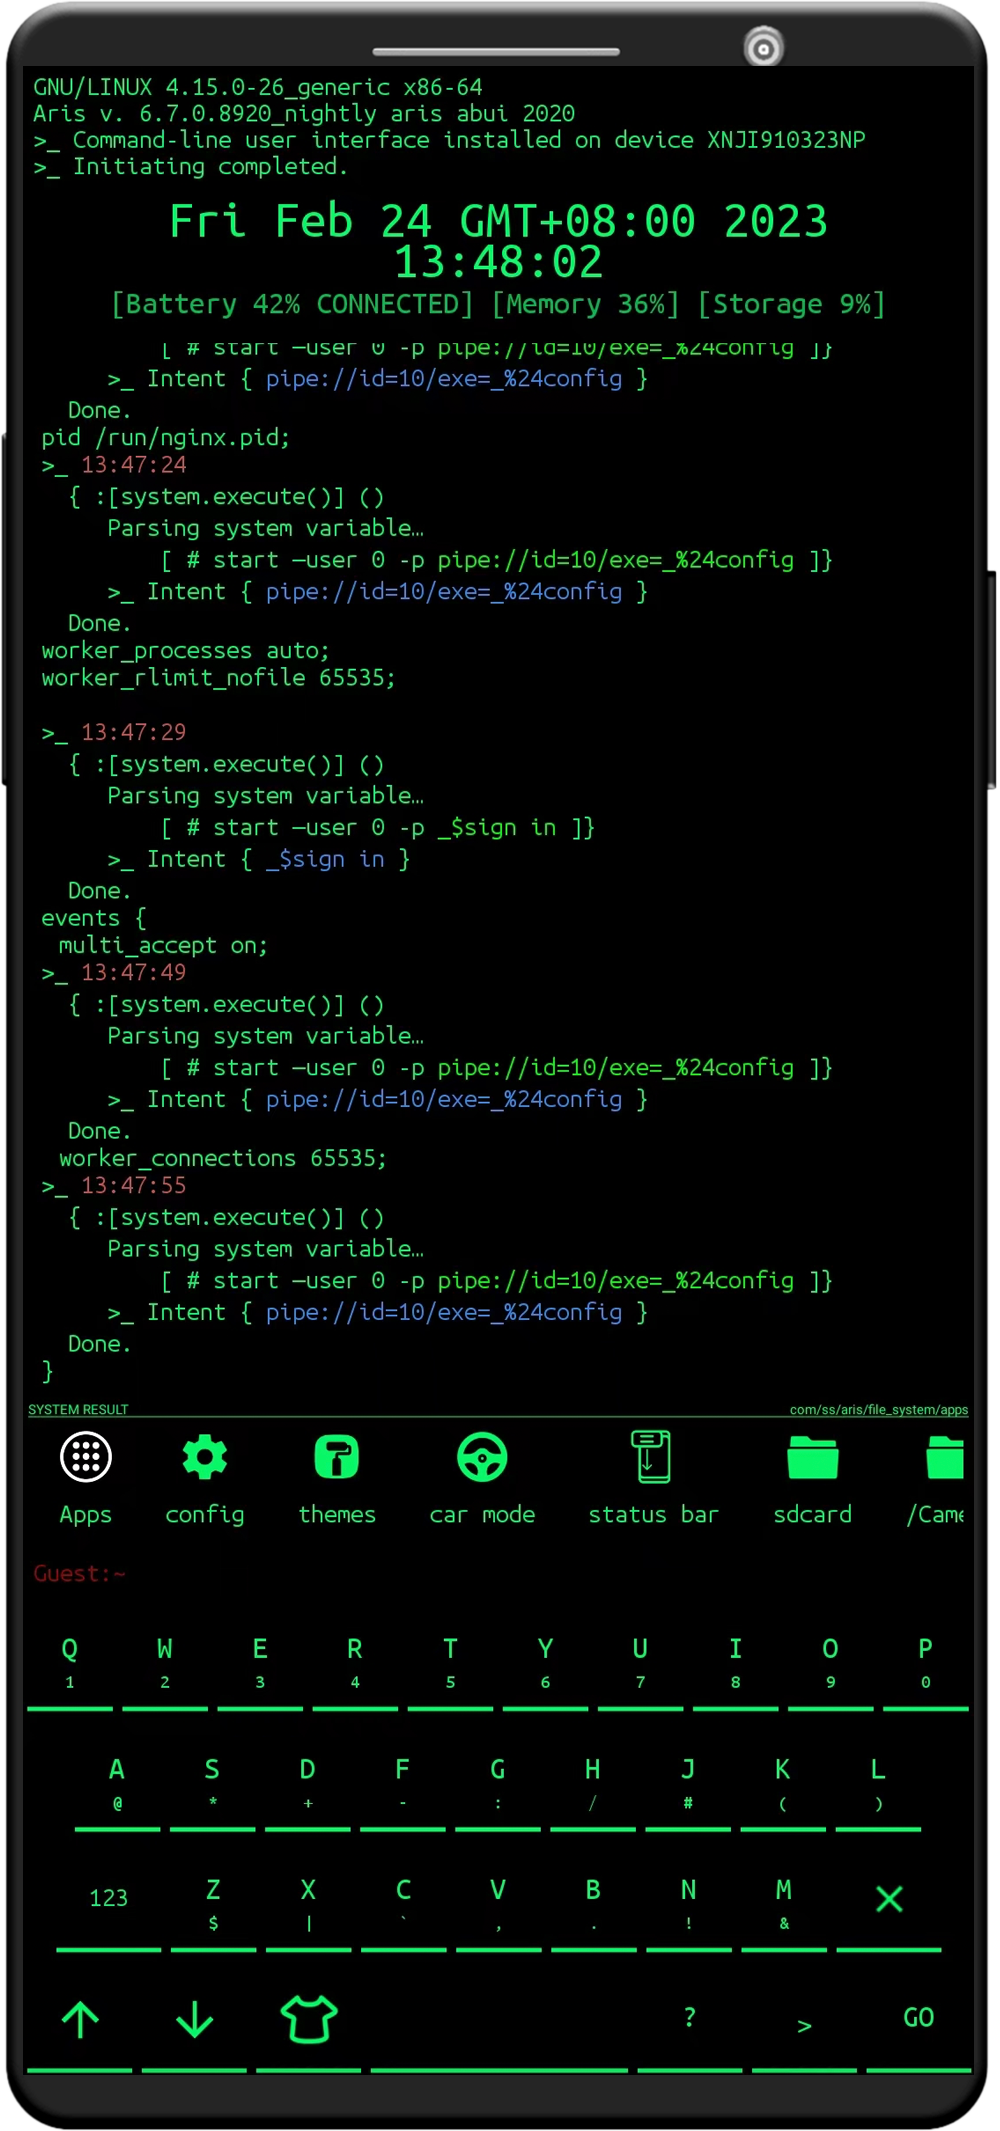Launch car mode steering wheel icon
The image size is (1000, 2131).
482,1457
